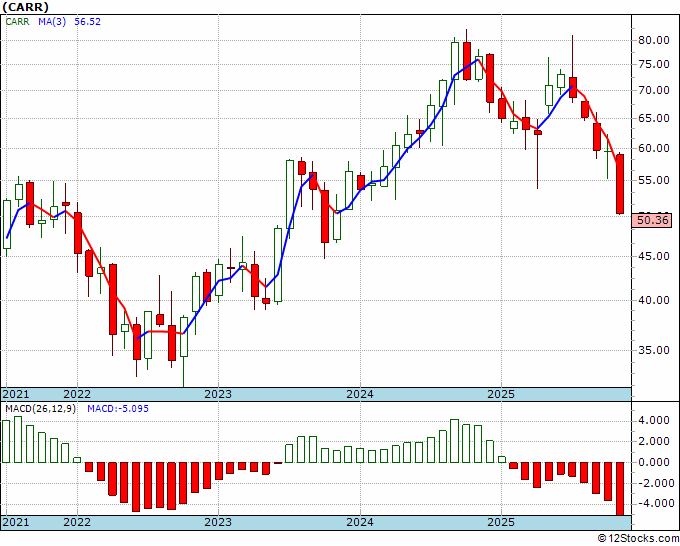Click the 56.52 moving average value
This screenshot has height=546, width=680.
pyautogui.click(x=88, y=21)
